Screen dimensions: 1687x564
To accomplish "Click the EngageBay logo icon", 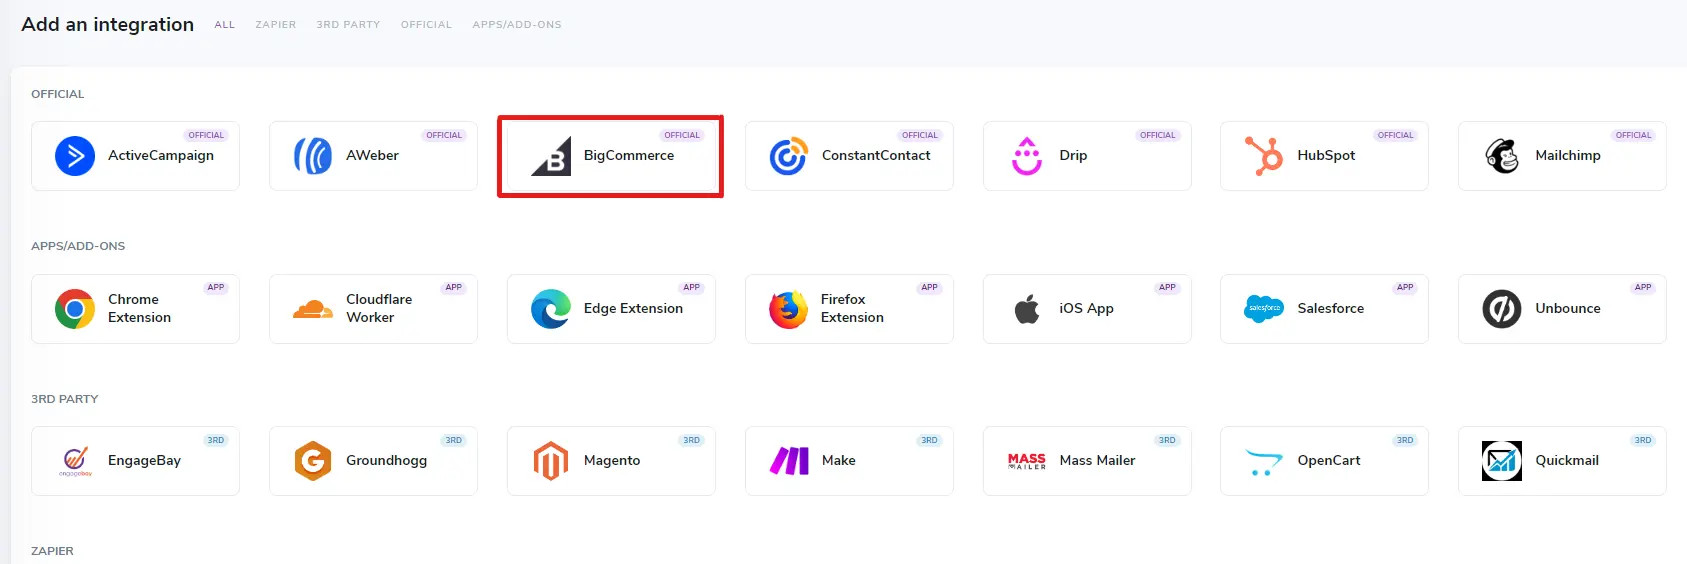I will [75, 461].
